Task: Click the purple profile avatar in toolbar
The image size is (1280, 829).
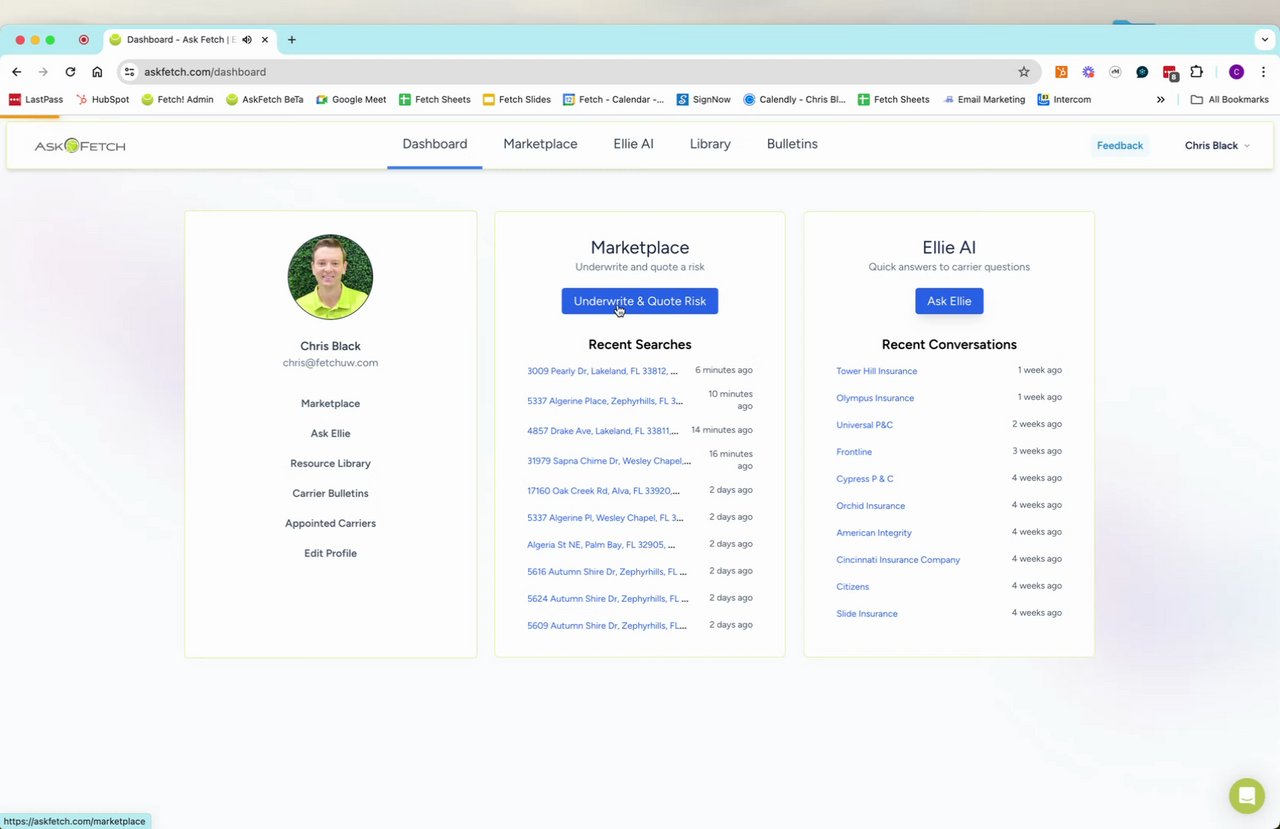Action: point(1237,72)
